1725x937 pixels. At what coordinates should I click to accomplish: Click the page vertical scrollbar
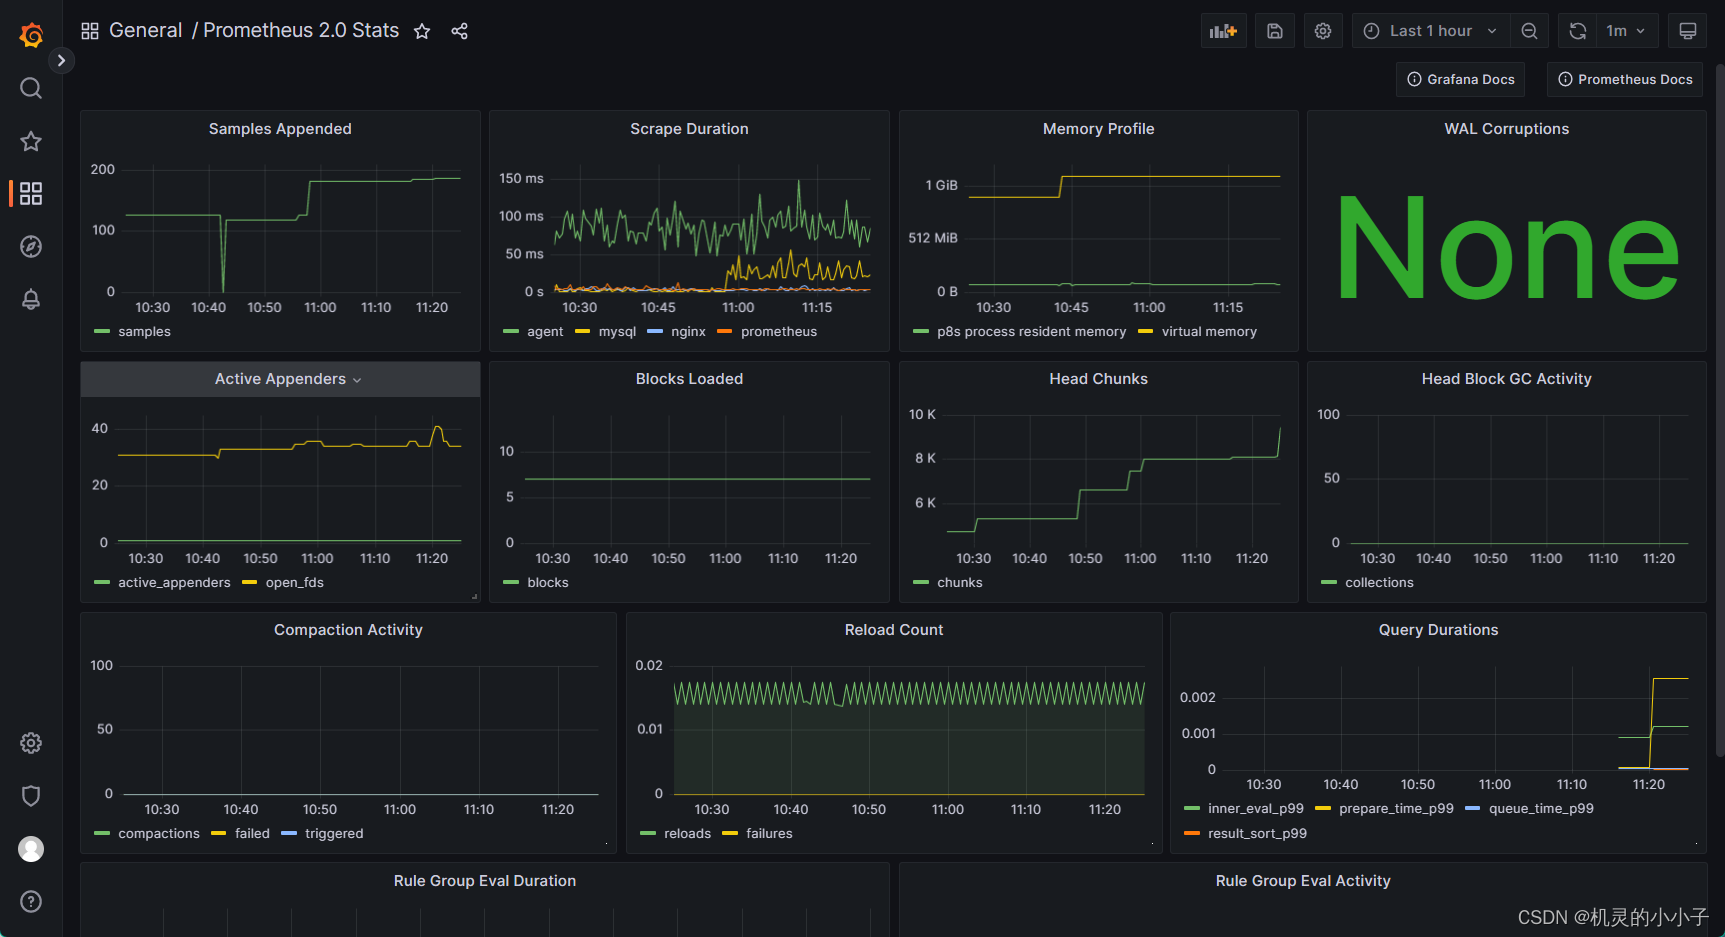point(1719,410)
